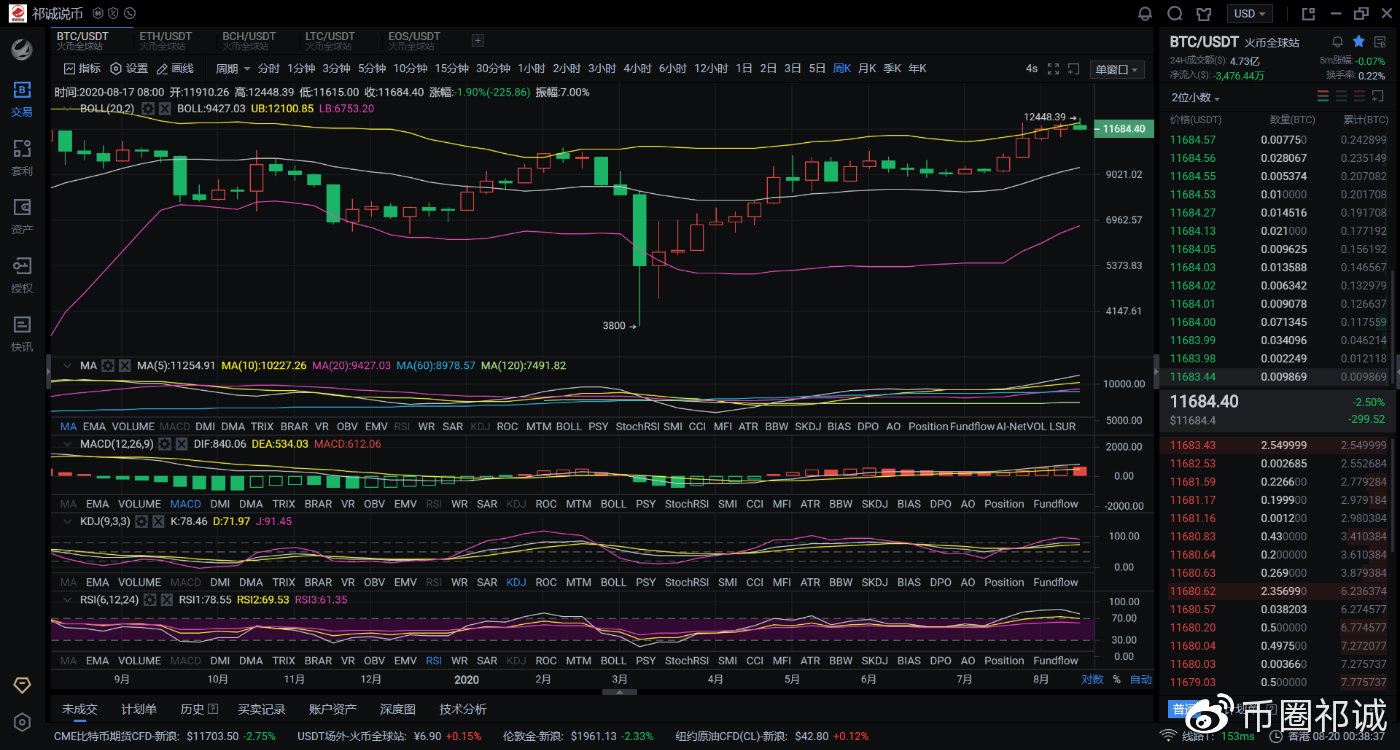Screen dimensions: 1400x750
Task: Open 设置 chart settings
Action: [x=129, y=69]
